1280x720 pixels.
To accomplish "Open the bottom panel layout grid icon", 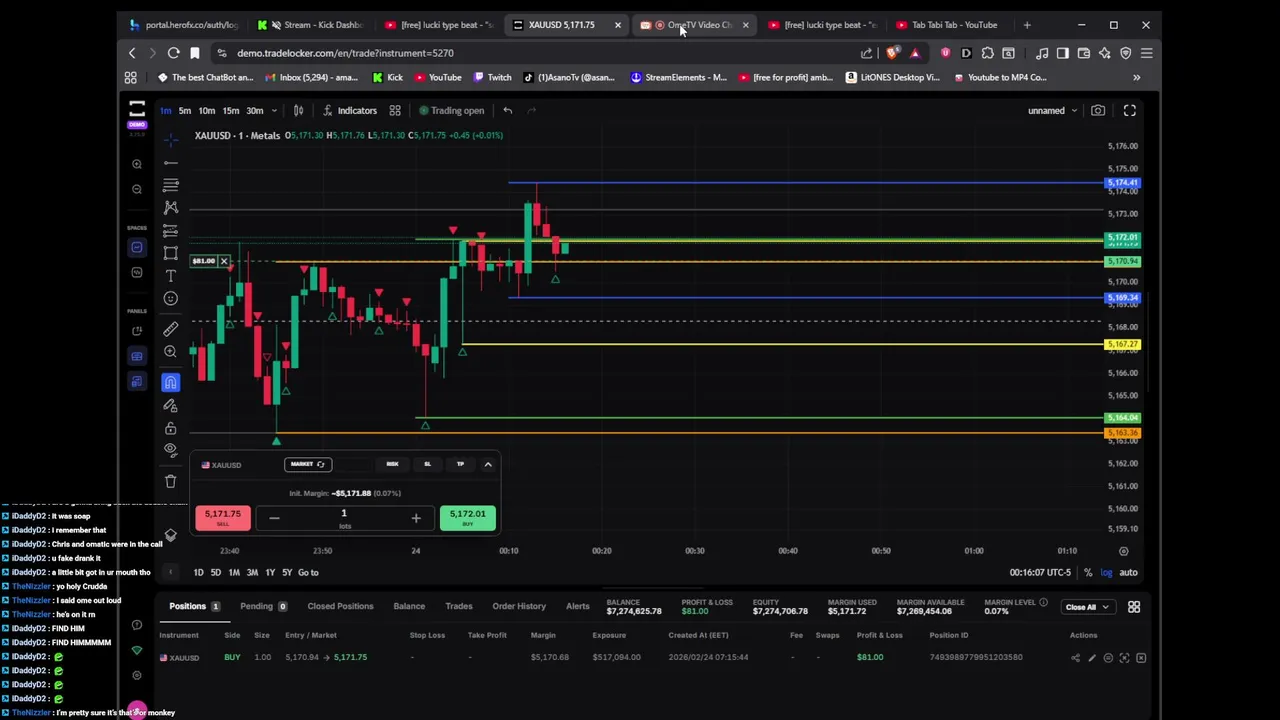I will (1134, 607).
